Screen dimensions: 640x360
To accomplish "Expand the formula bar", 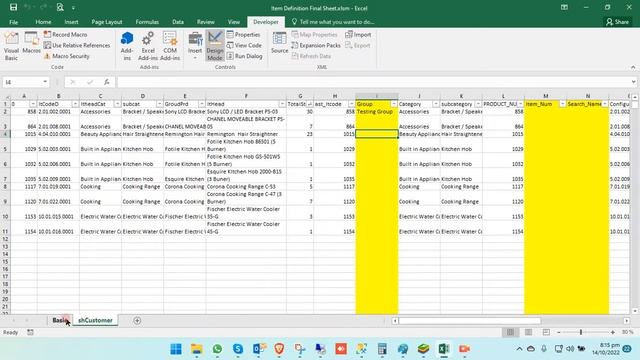I will pos(633,82).
